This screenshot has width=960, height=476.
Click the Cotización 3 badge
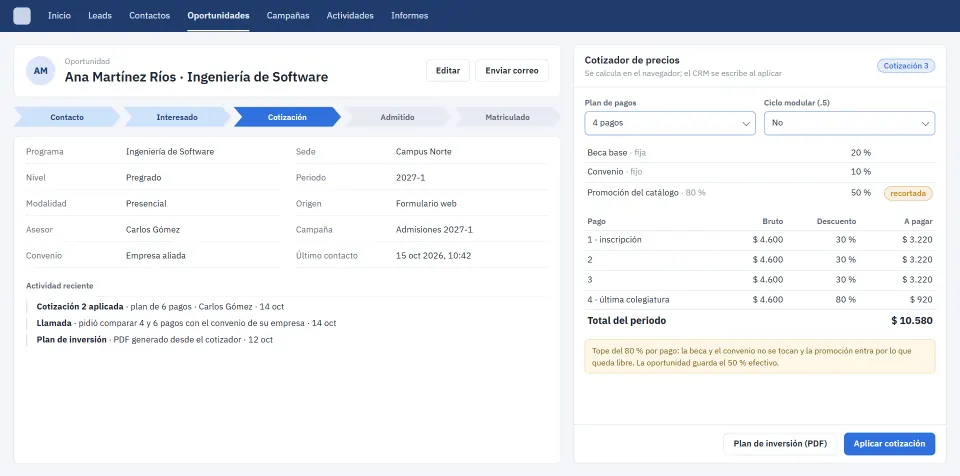point(906,66)
